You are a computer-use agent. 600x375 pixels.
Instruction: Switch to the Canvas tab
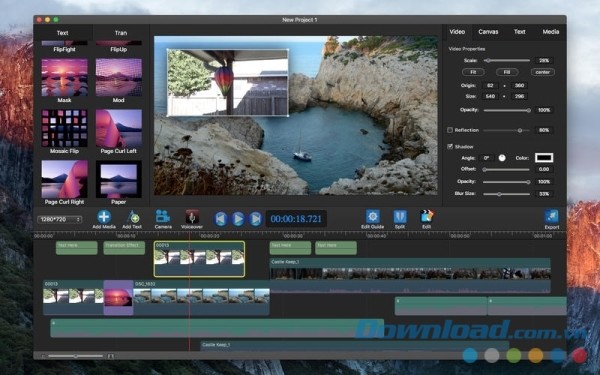click(488, 32)
